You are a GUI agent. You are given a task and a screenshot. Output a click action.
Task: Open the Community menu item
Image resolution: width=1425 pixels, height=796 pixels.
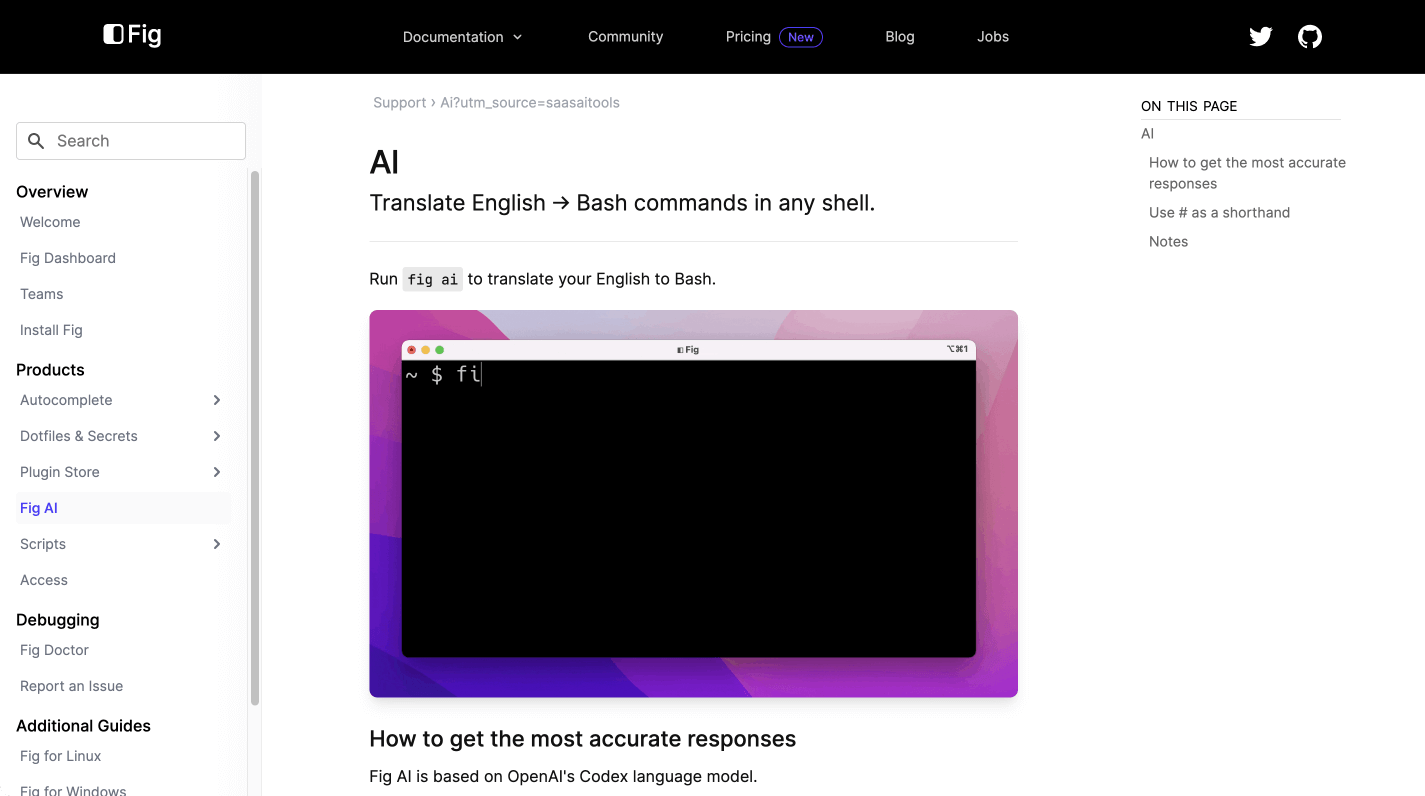[625, 36]
